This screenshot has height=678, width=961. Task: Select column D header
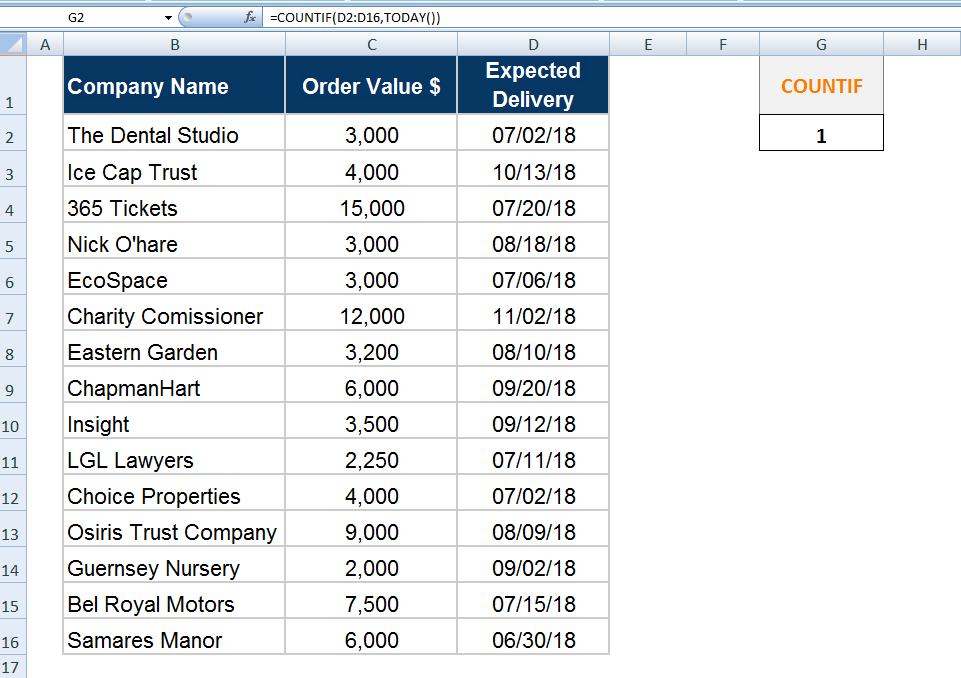pos(533,44)
